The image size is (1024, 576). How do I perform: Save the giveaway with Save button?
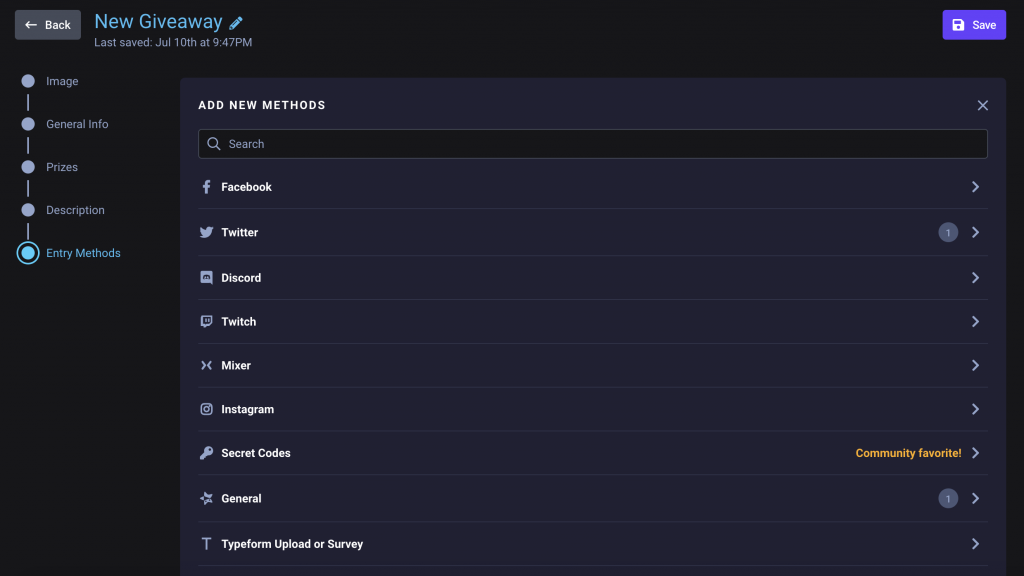coord(974,25)
